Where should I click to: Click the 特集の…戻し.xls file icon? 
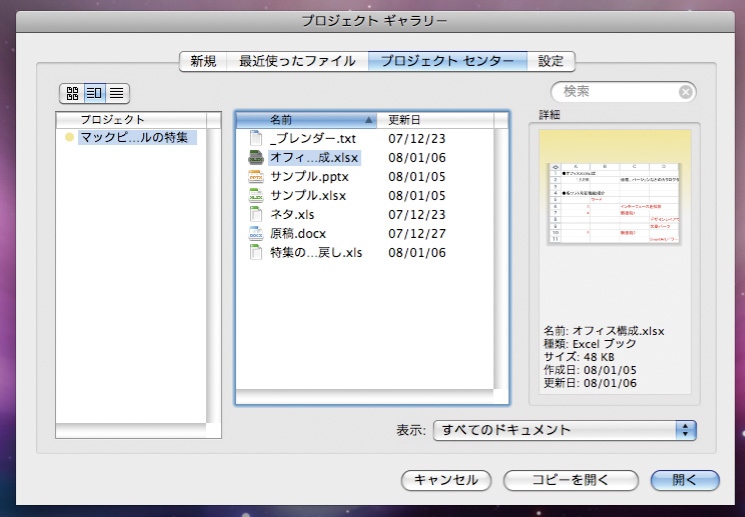coord(256,252)
